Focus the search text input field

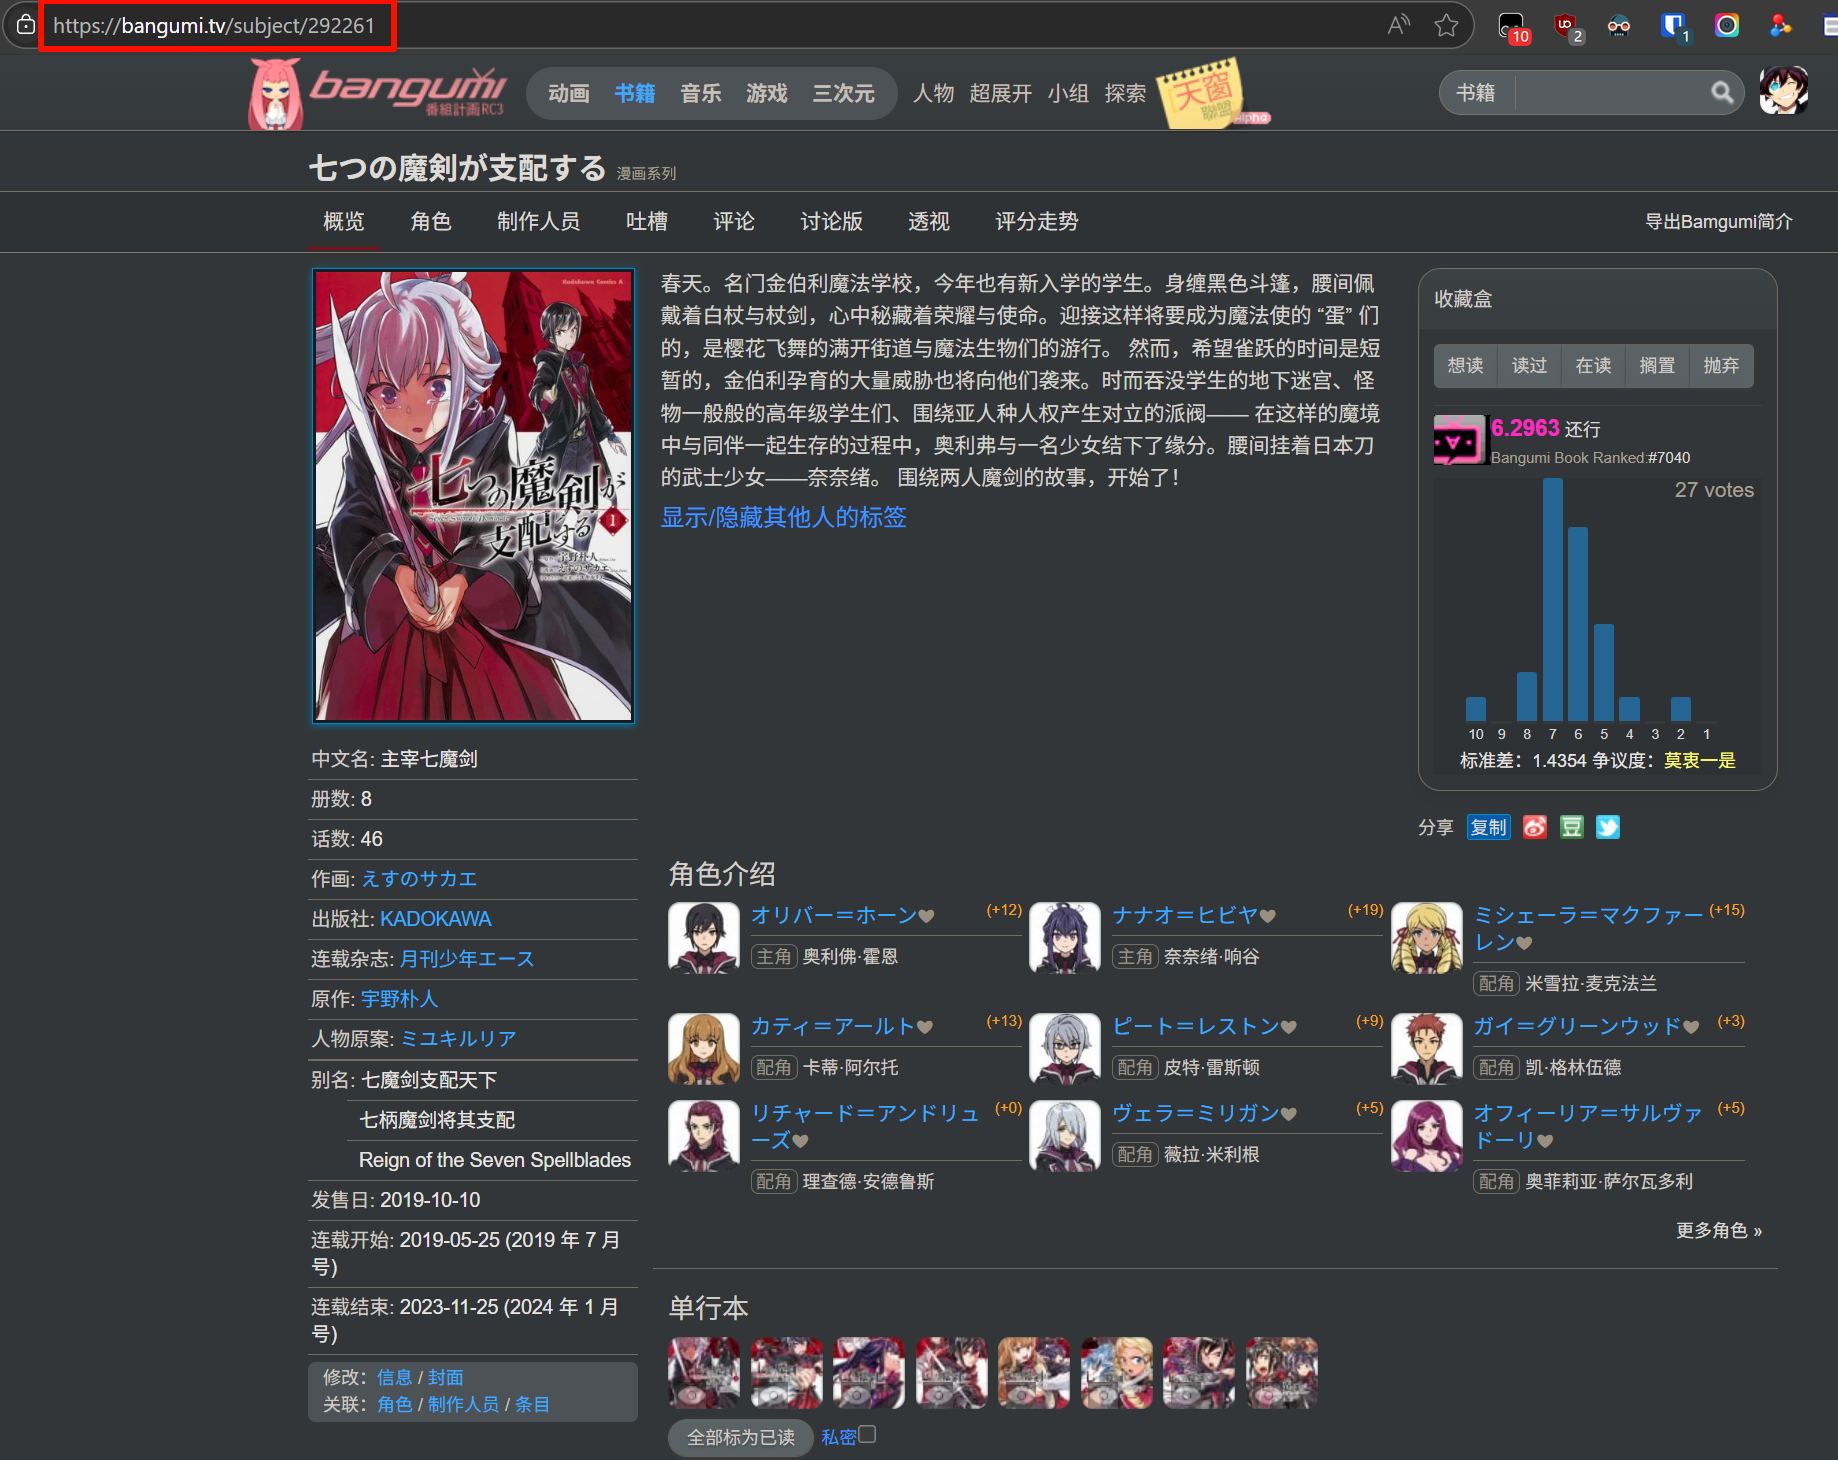pos(1612,93)
